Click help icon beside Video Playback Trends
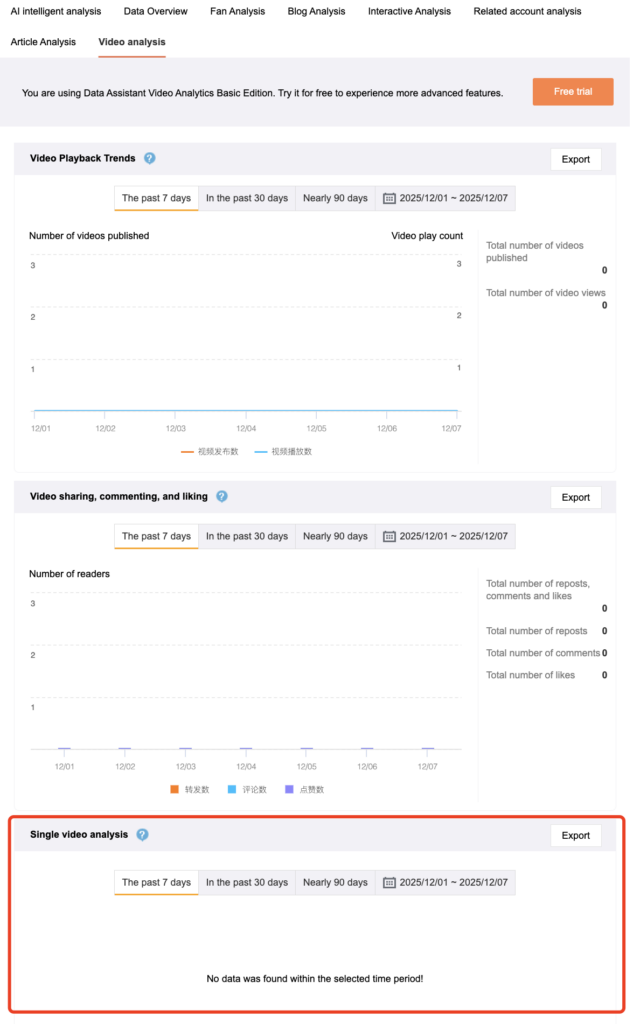Screen dimensions: 640x1024 point(150,158)
